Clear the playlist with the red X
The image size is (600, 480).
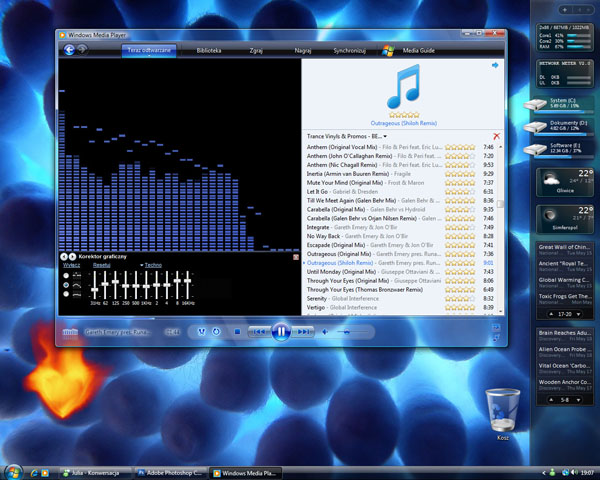tap(496, 136)
